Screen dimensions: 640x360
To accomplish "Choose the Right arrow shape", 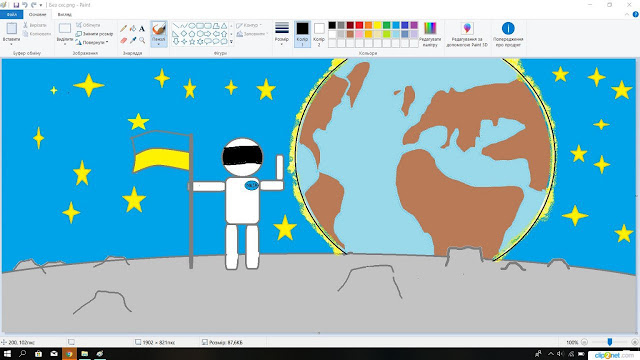I will pyautogui.click(x=208, y=33).
